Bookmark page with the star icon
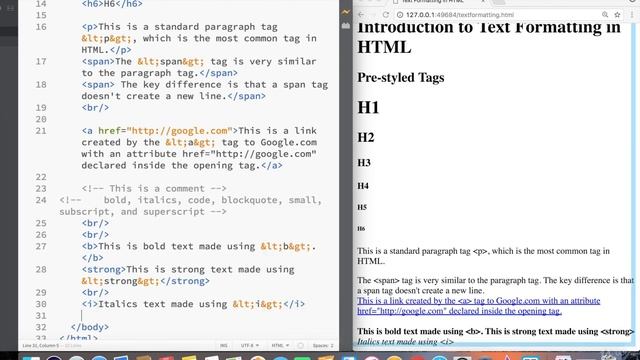This screenshot has height=360, width=640. (617, 15)
